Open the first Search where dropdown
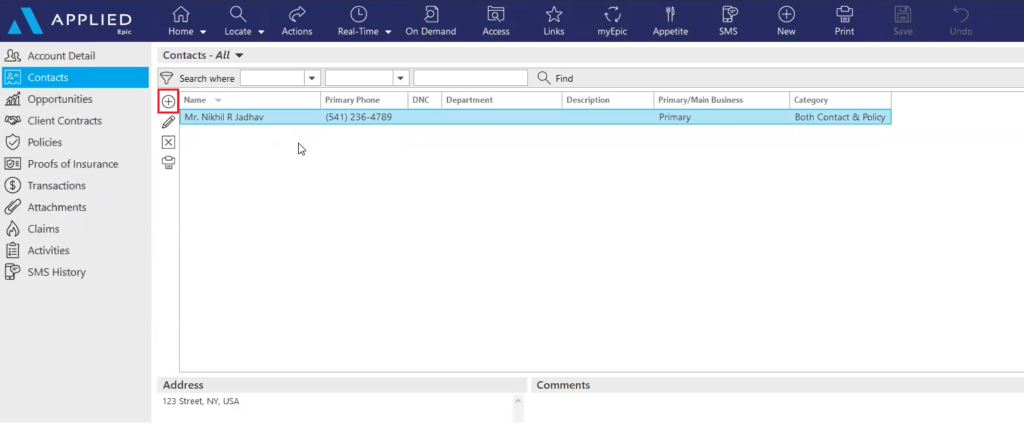Image resolution: width=1024 pixels, height=438 pixels. click(x=312, y=78)
